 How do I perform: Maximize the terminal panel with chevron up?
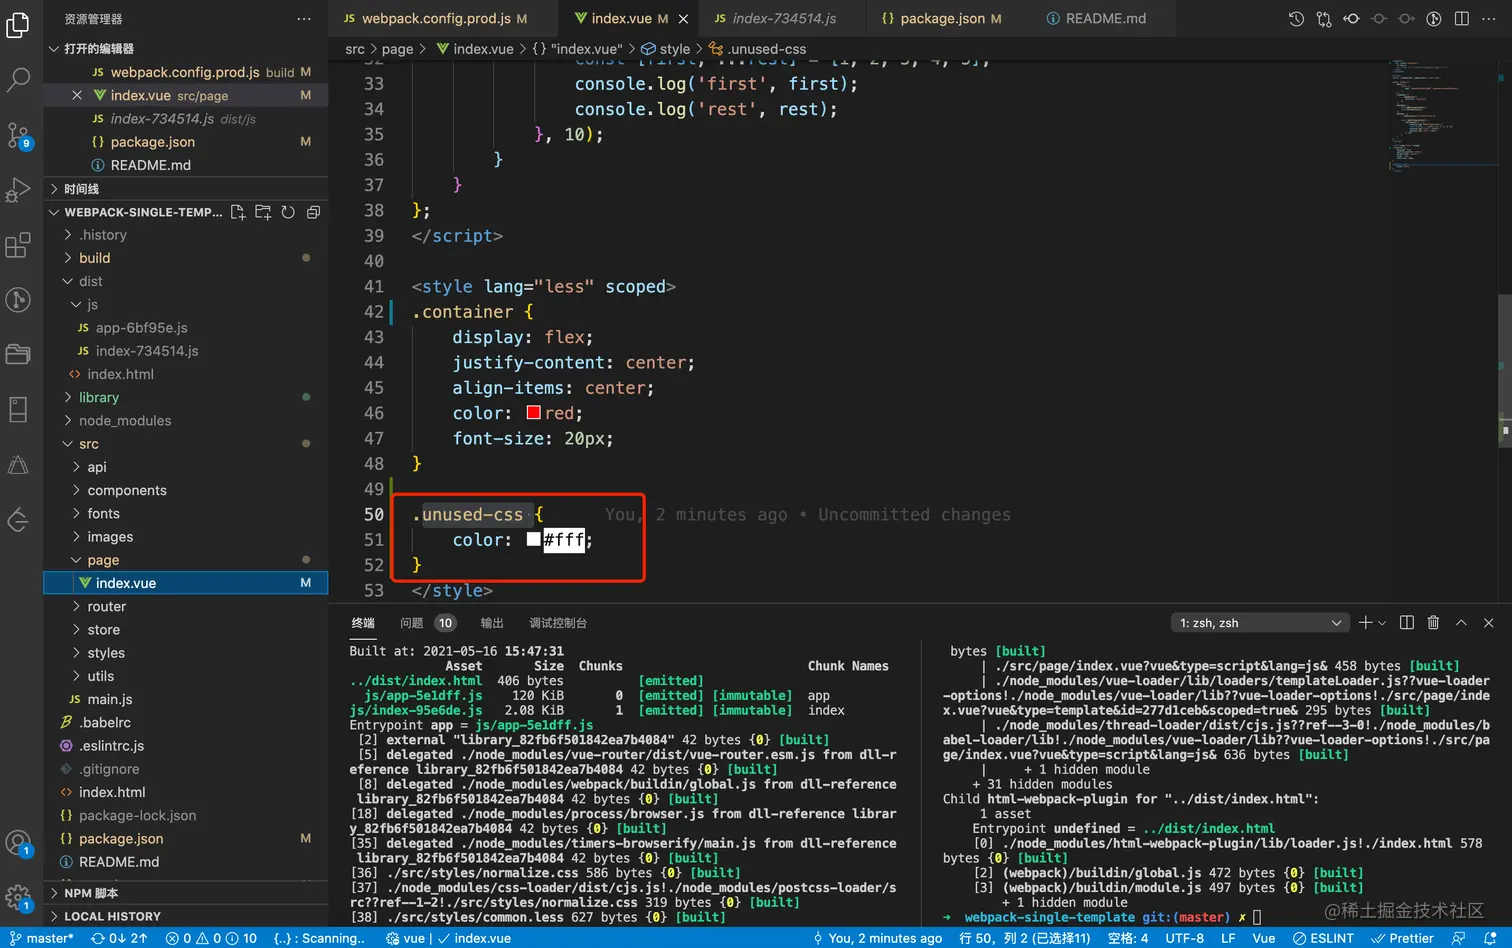(x=1461, y=623)
